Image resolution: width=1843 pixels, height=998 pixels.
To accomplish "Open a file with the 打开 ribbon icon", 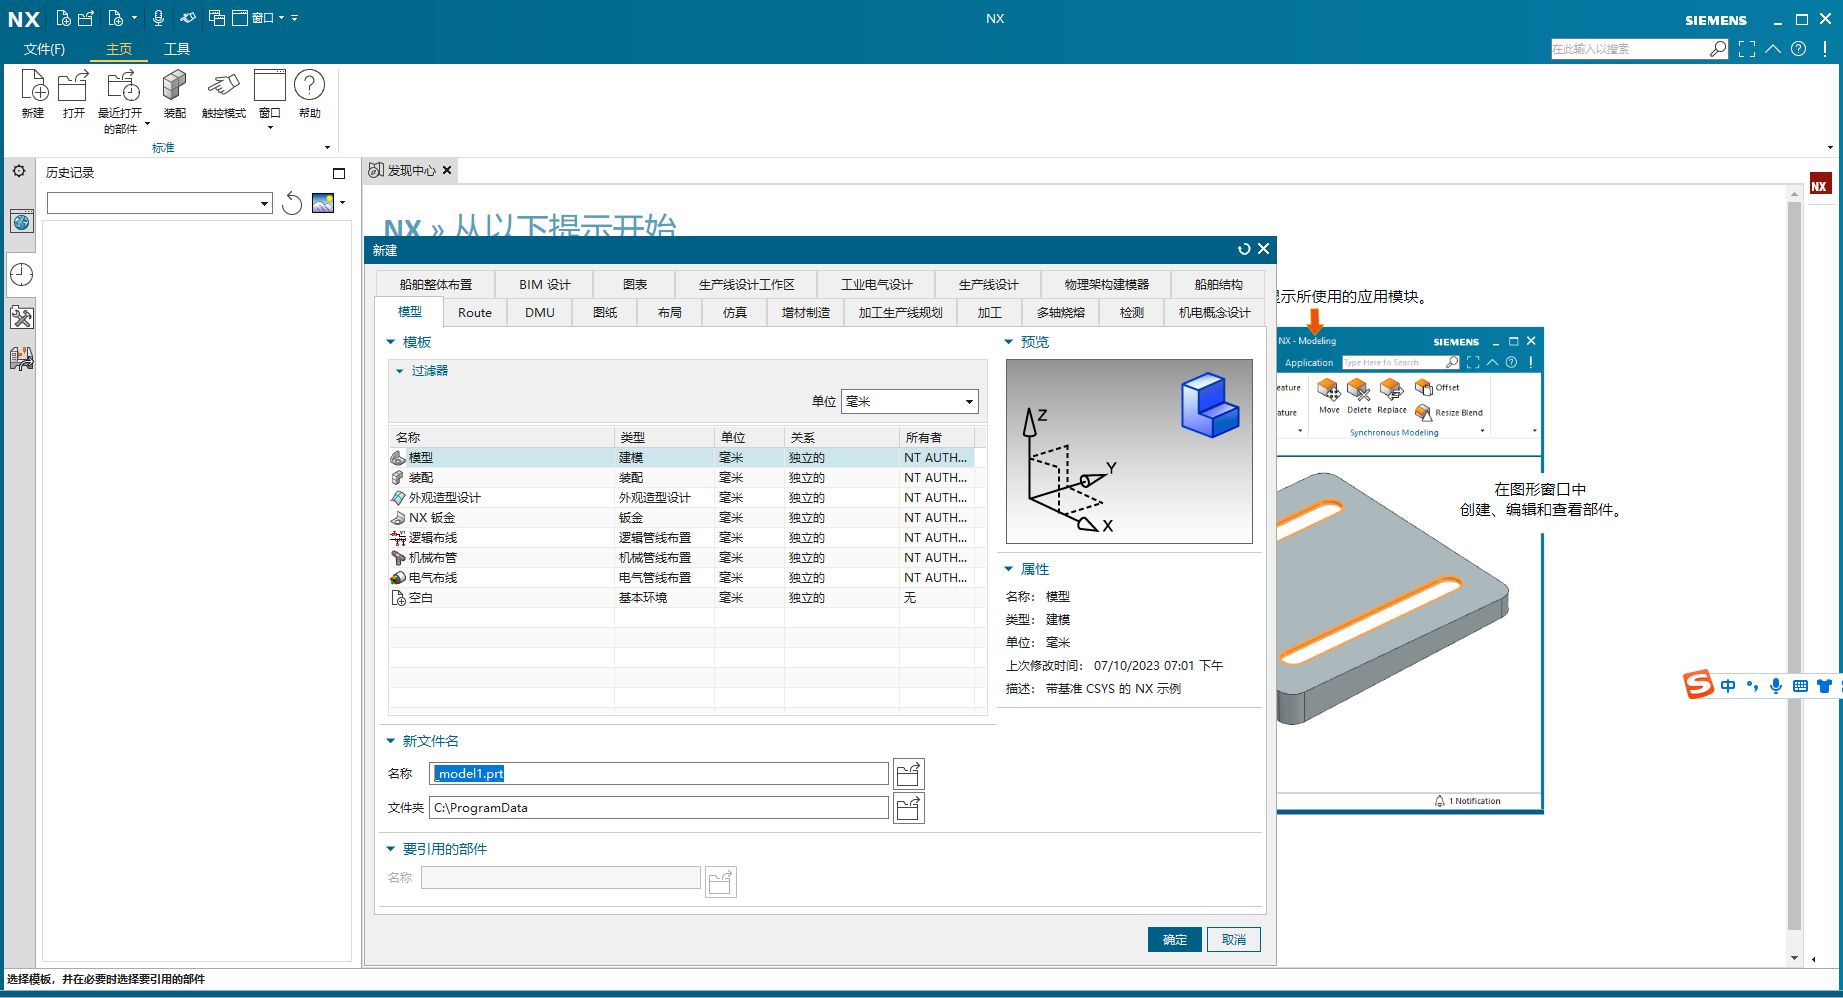I will (x=73, y=95).
